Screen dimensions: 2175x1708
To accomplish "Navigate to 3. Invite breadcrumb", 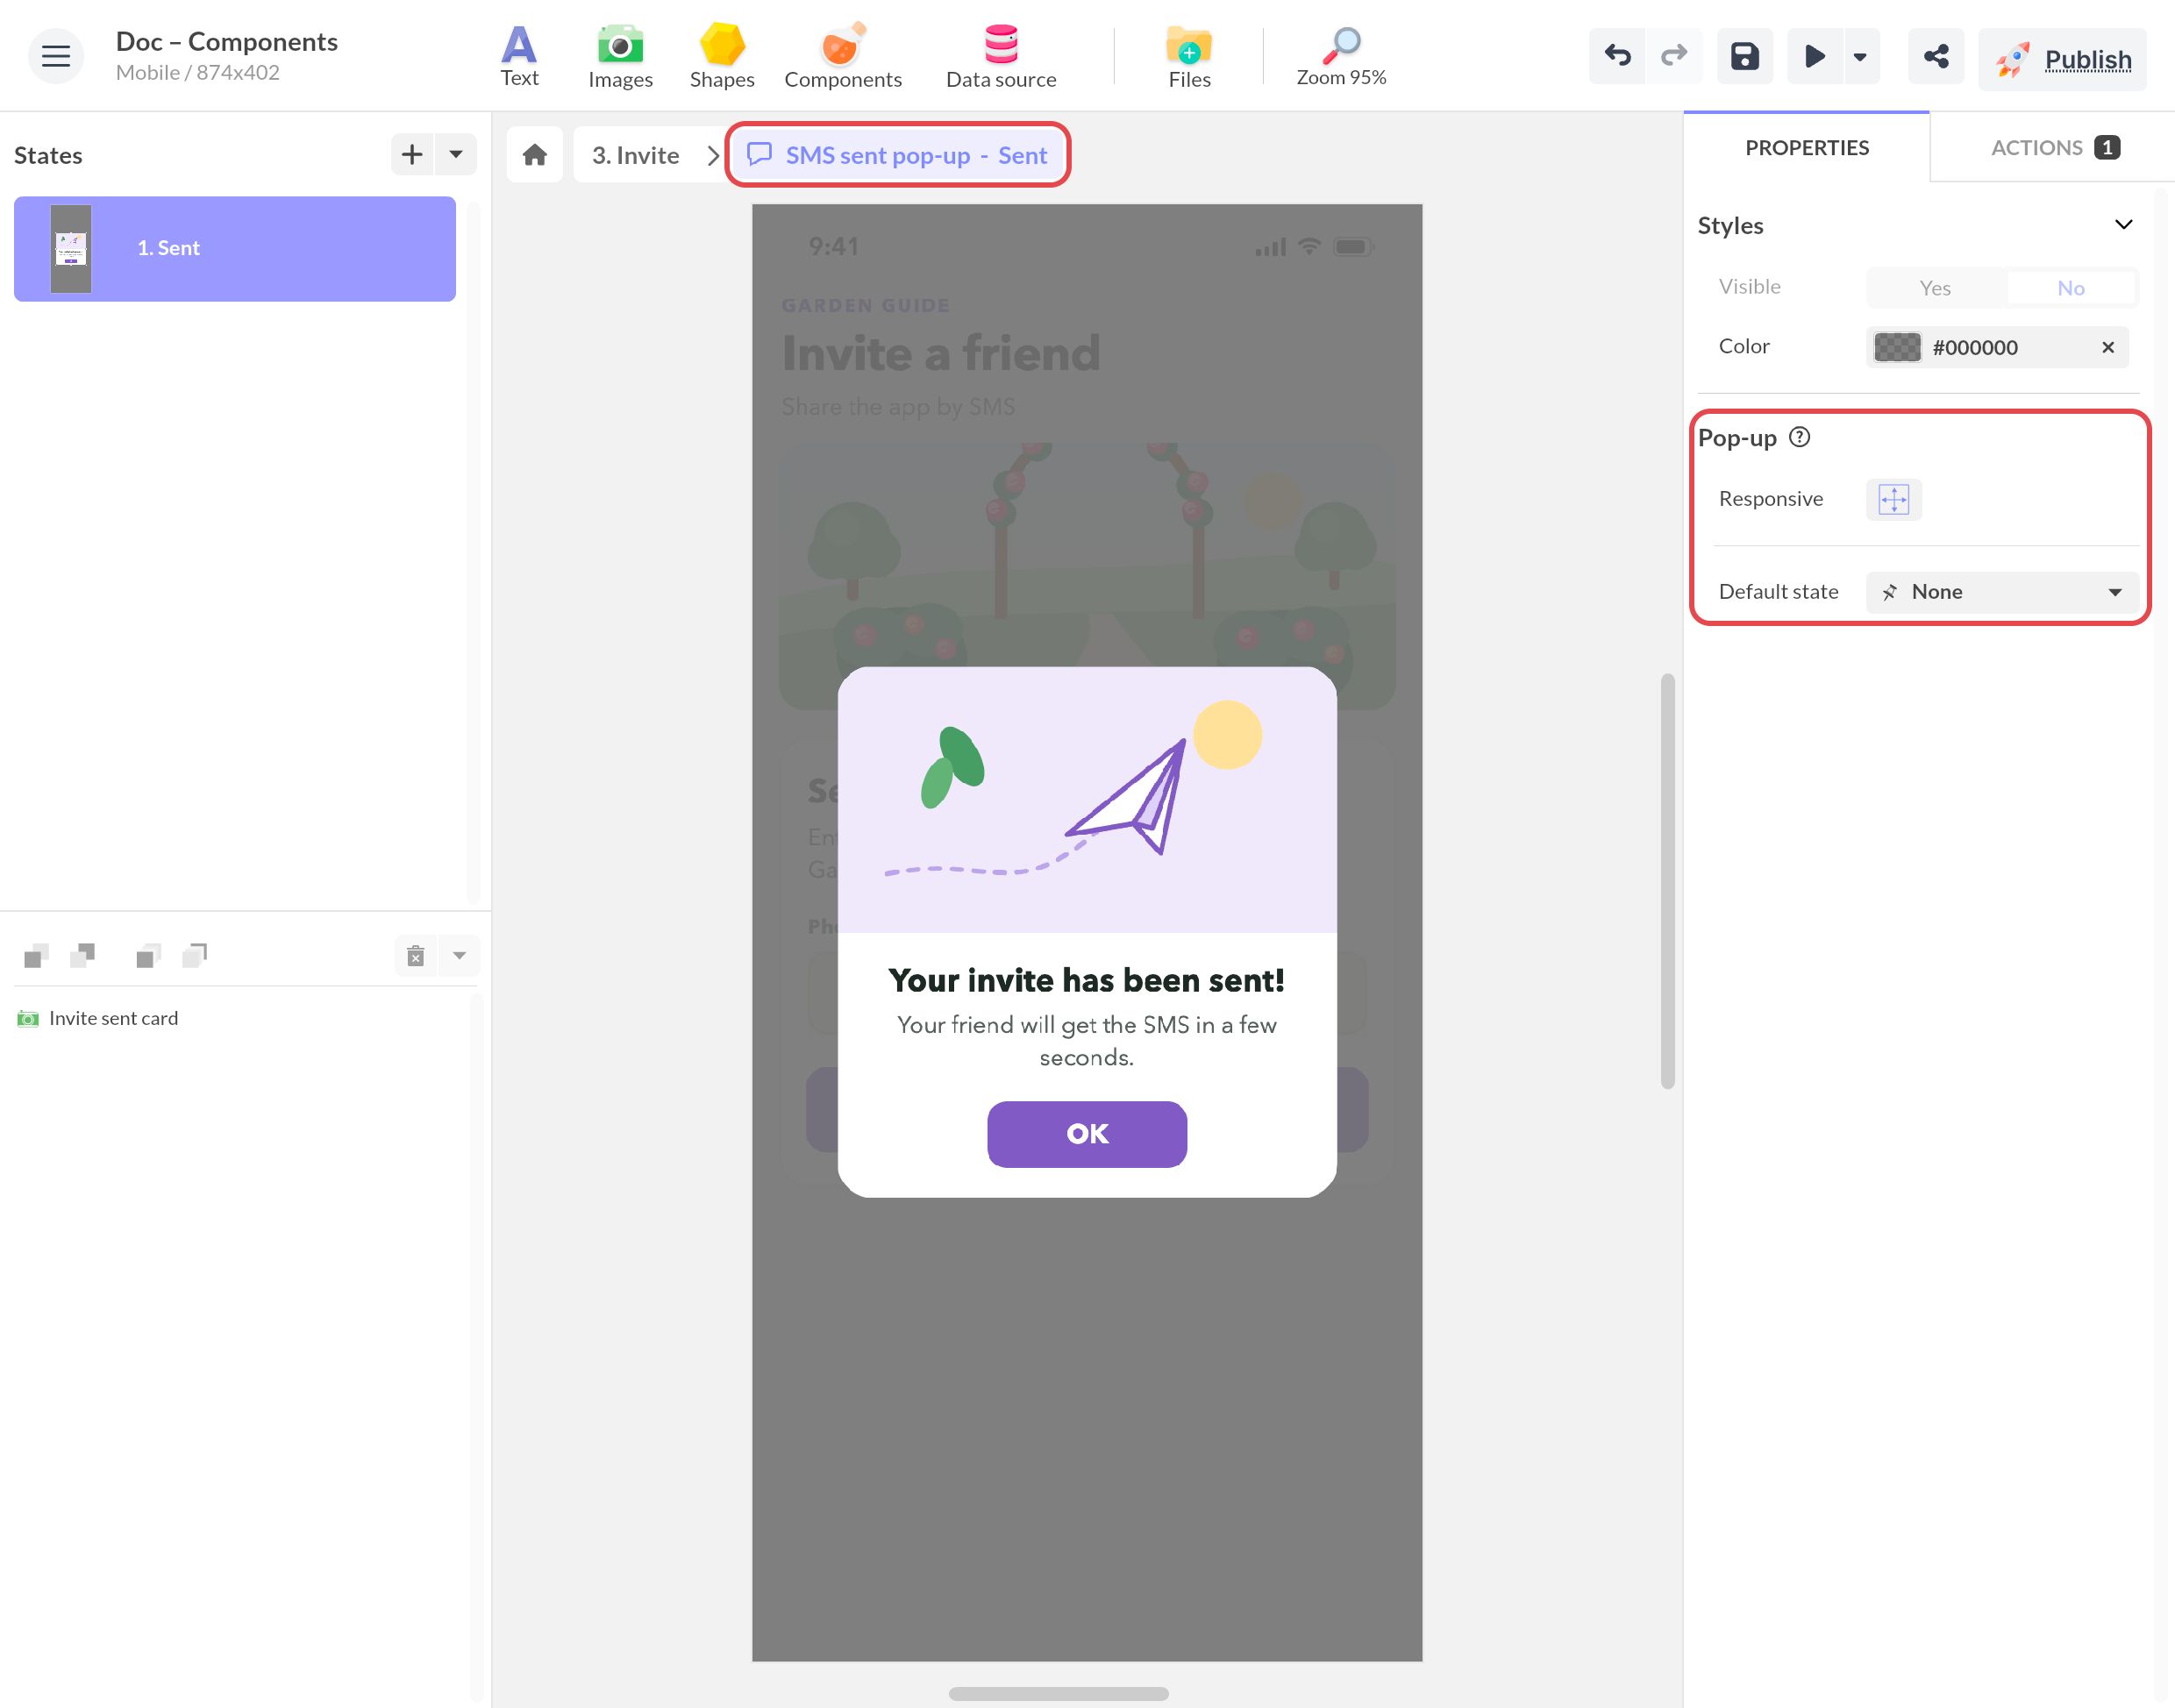I will (635, 155).
